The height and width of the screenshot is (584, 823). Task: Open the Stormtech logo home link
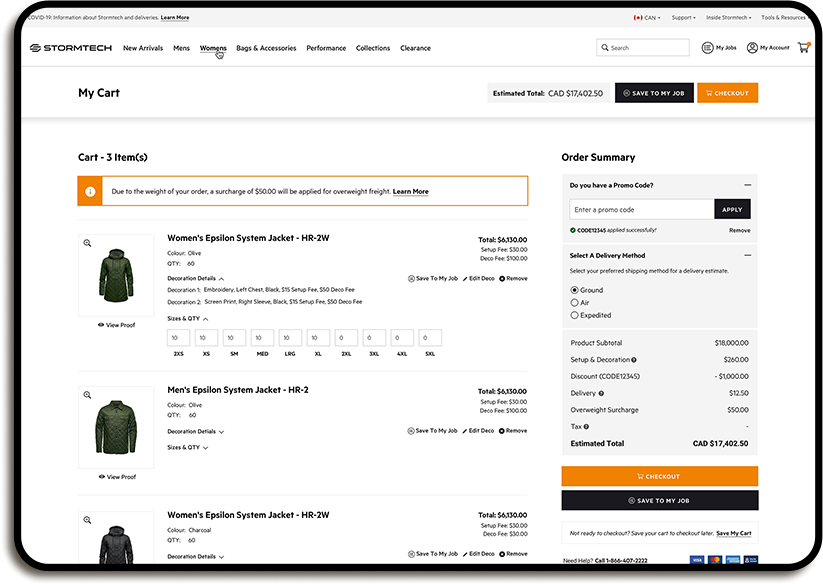point(71,48)
